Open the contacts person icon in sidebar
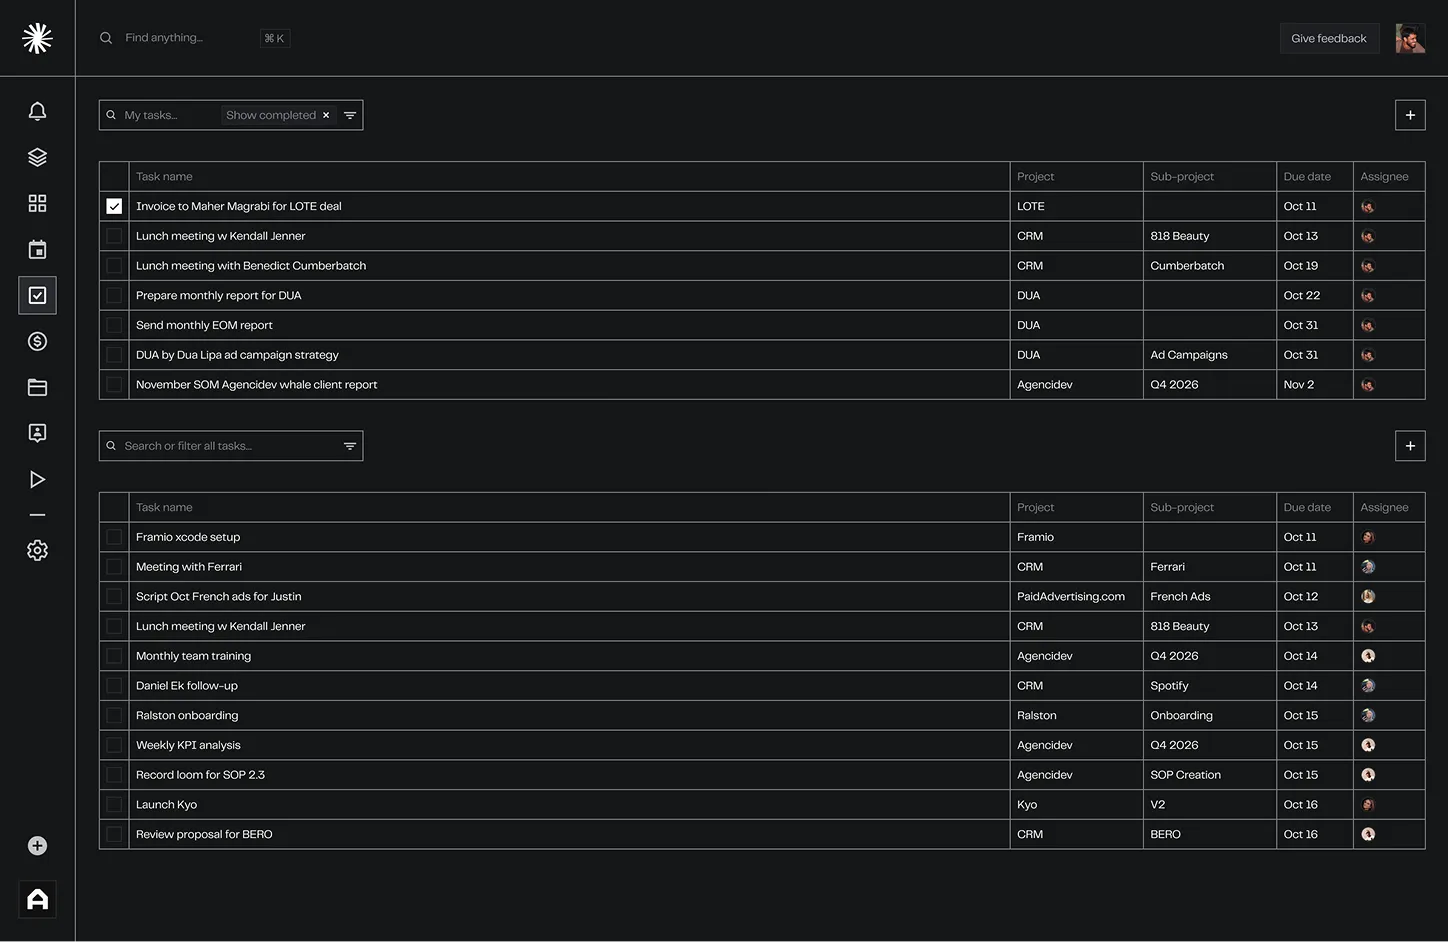 (x=37, y=433)
